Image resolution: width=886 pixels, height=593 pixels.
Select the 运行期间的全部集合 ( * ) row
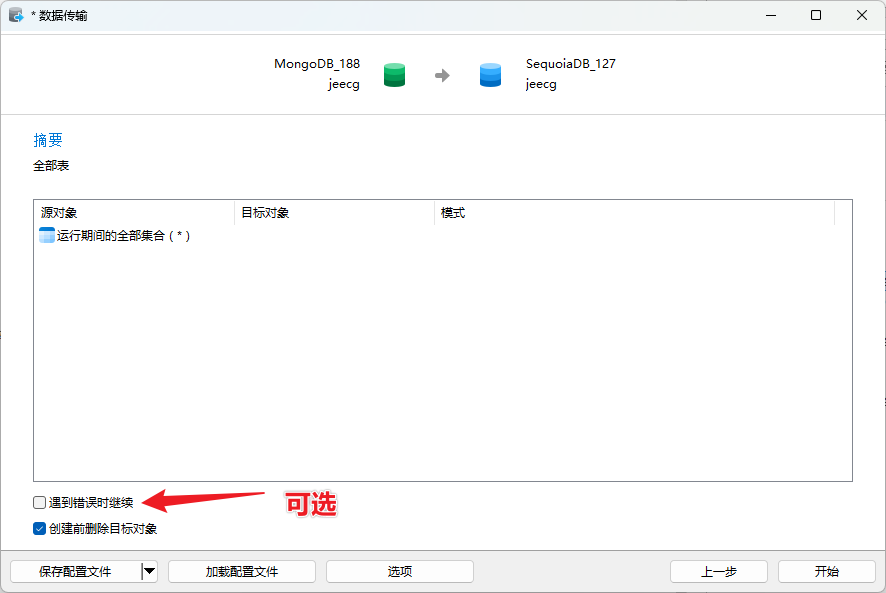[x=122, y=236]
